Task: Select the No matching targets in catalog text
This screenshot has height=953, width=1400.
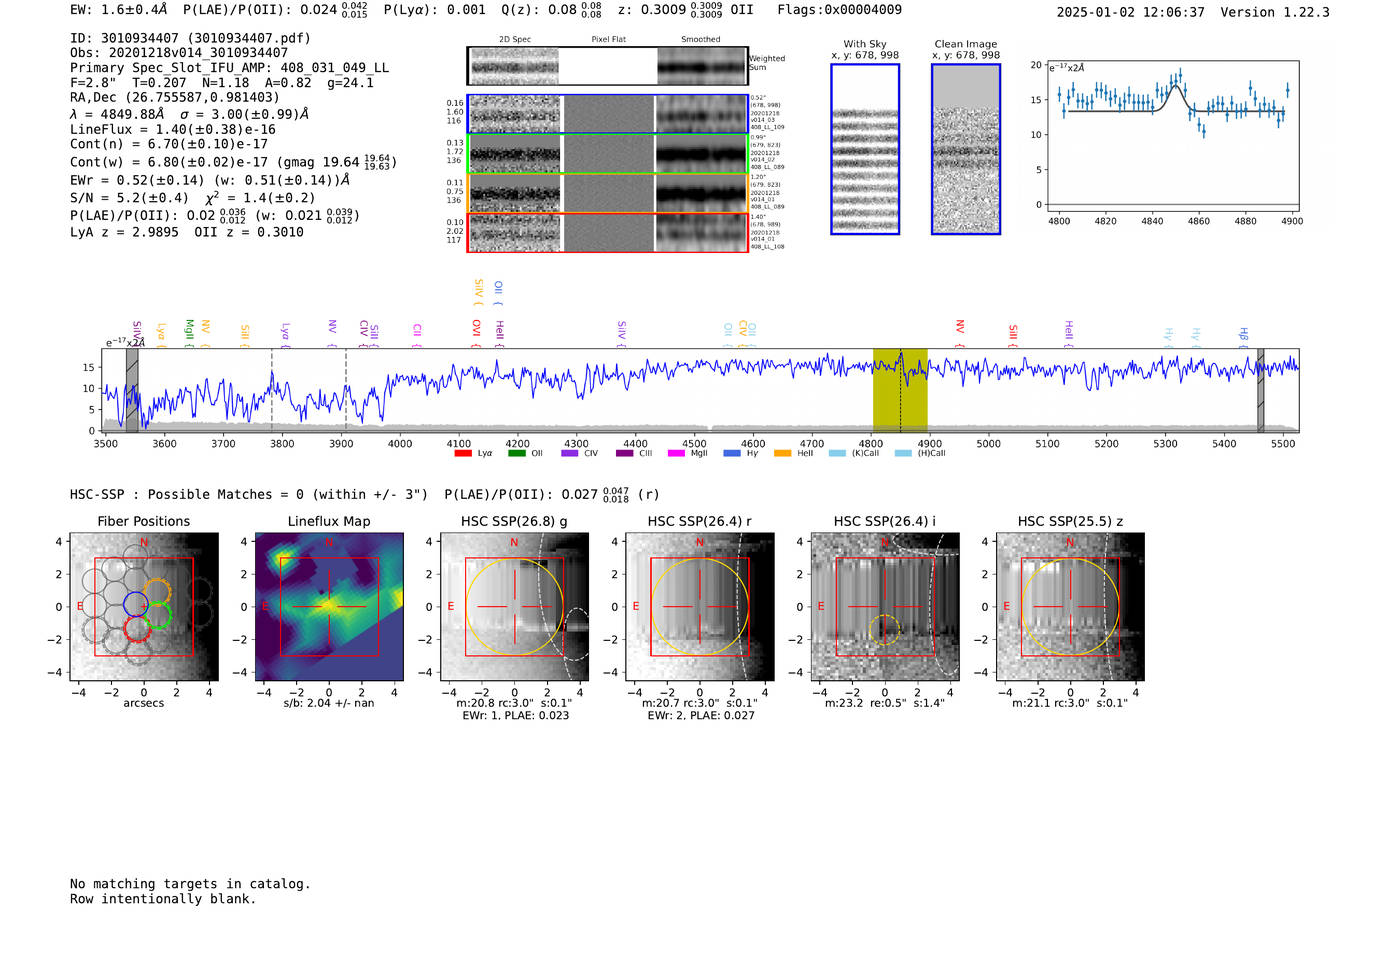Action: (190, 884)
